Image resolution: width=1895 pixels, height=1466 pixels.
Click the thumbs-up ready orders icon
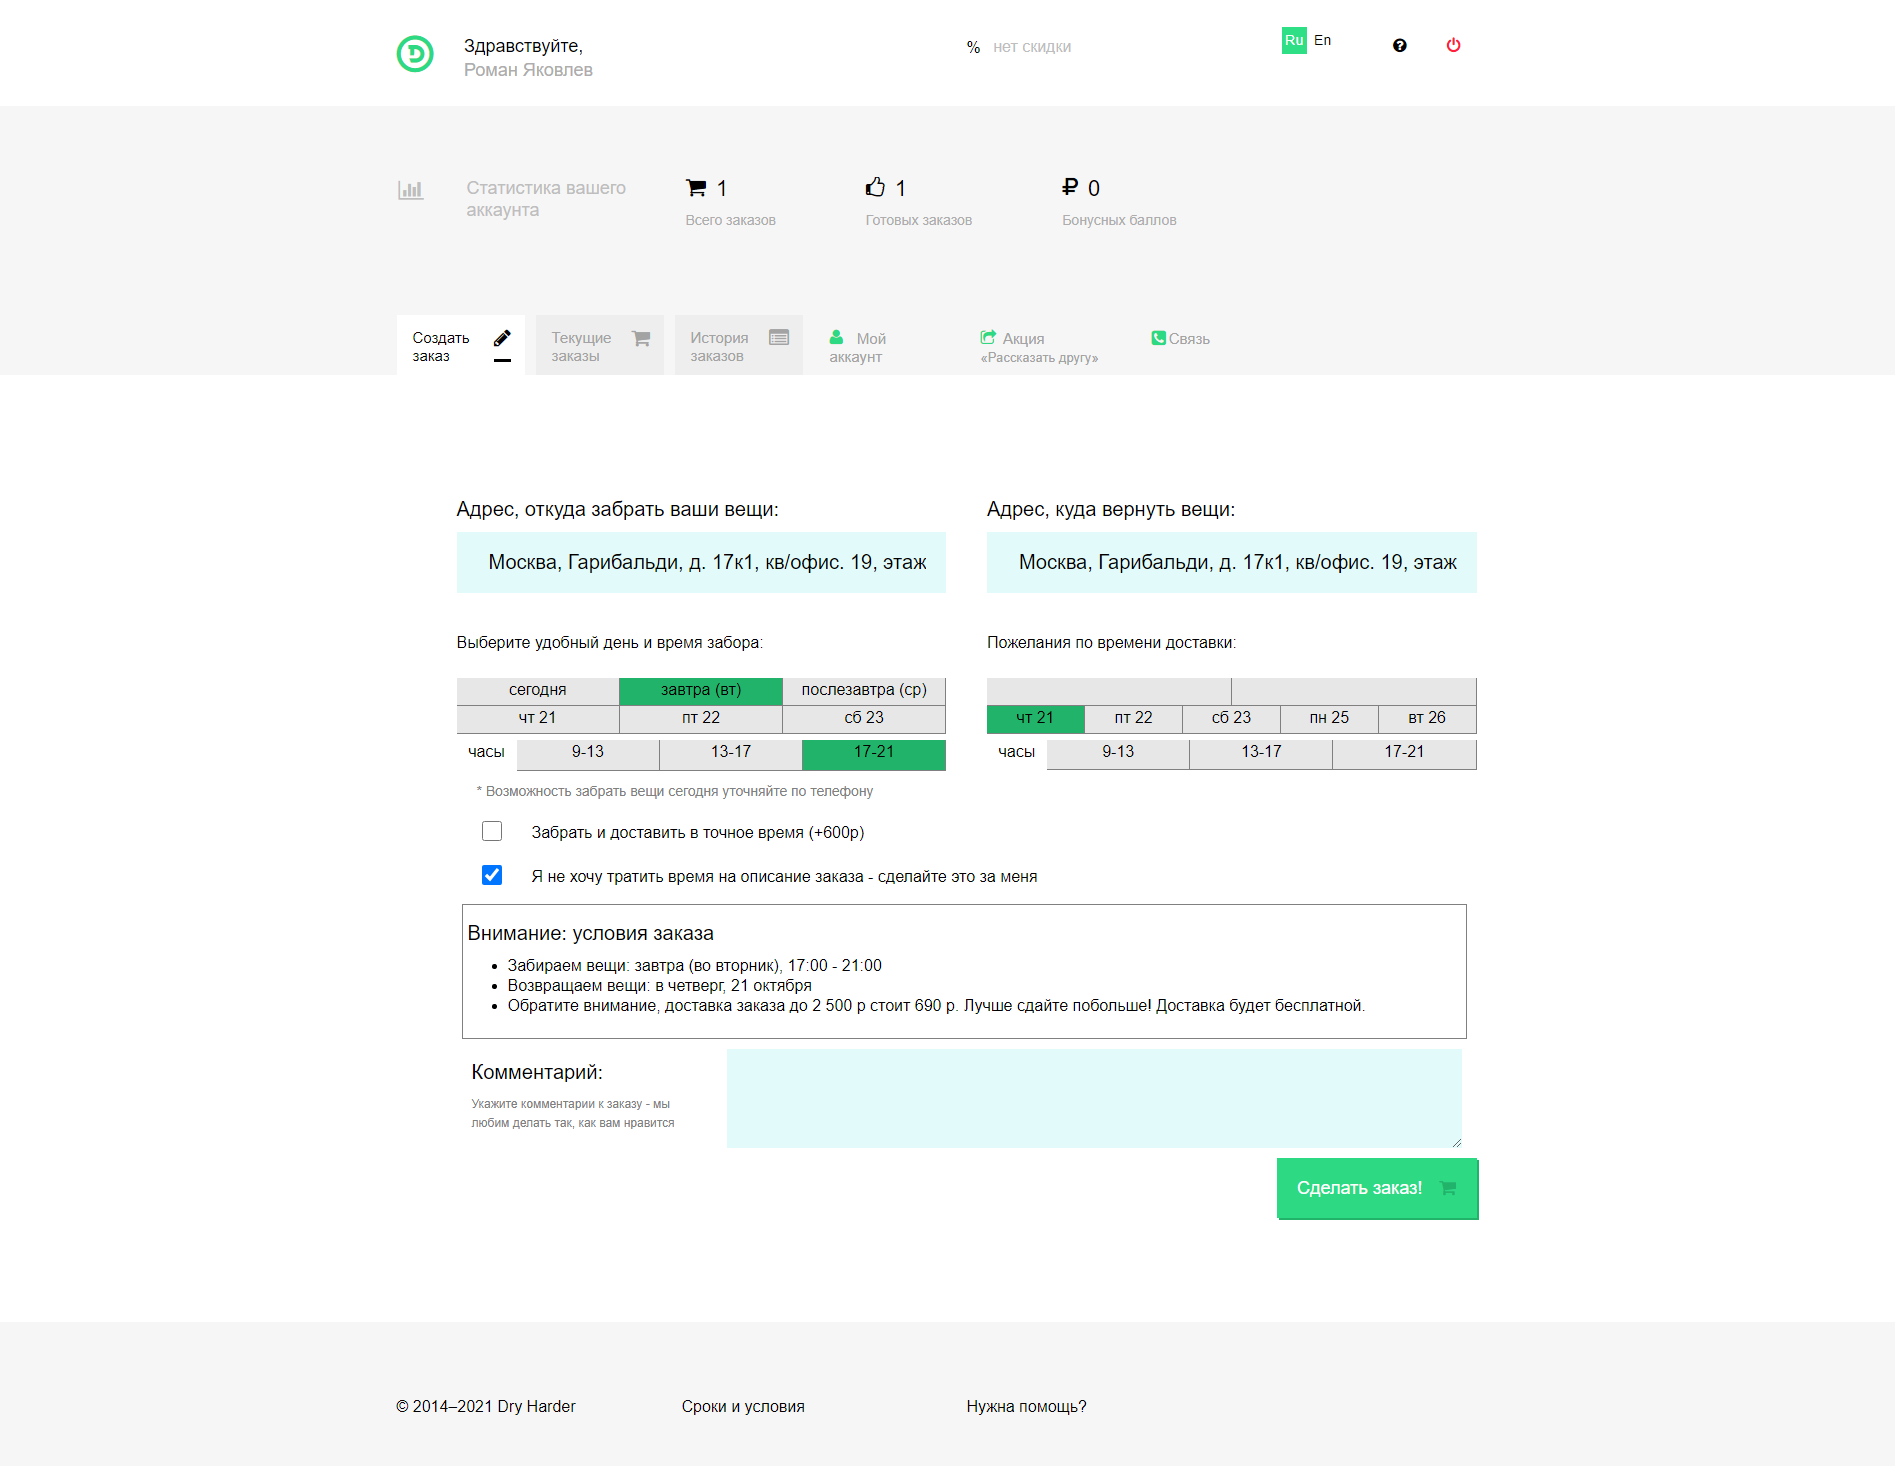(875, 187)
